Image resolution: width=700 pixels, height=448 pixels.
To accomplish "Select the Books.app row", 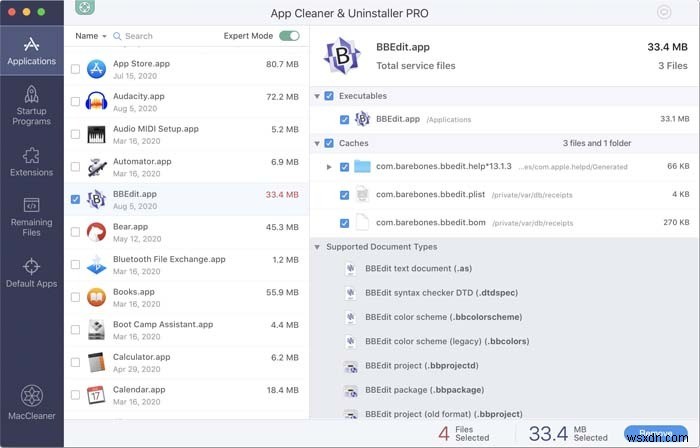I will tap(187, 297).
